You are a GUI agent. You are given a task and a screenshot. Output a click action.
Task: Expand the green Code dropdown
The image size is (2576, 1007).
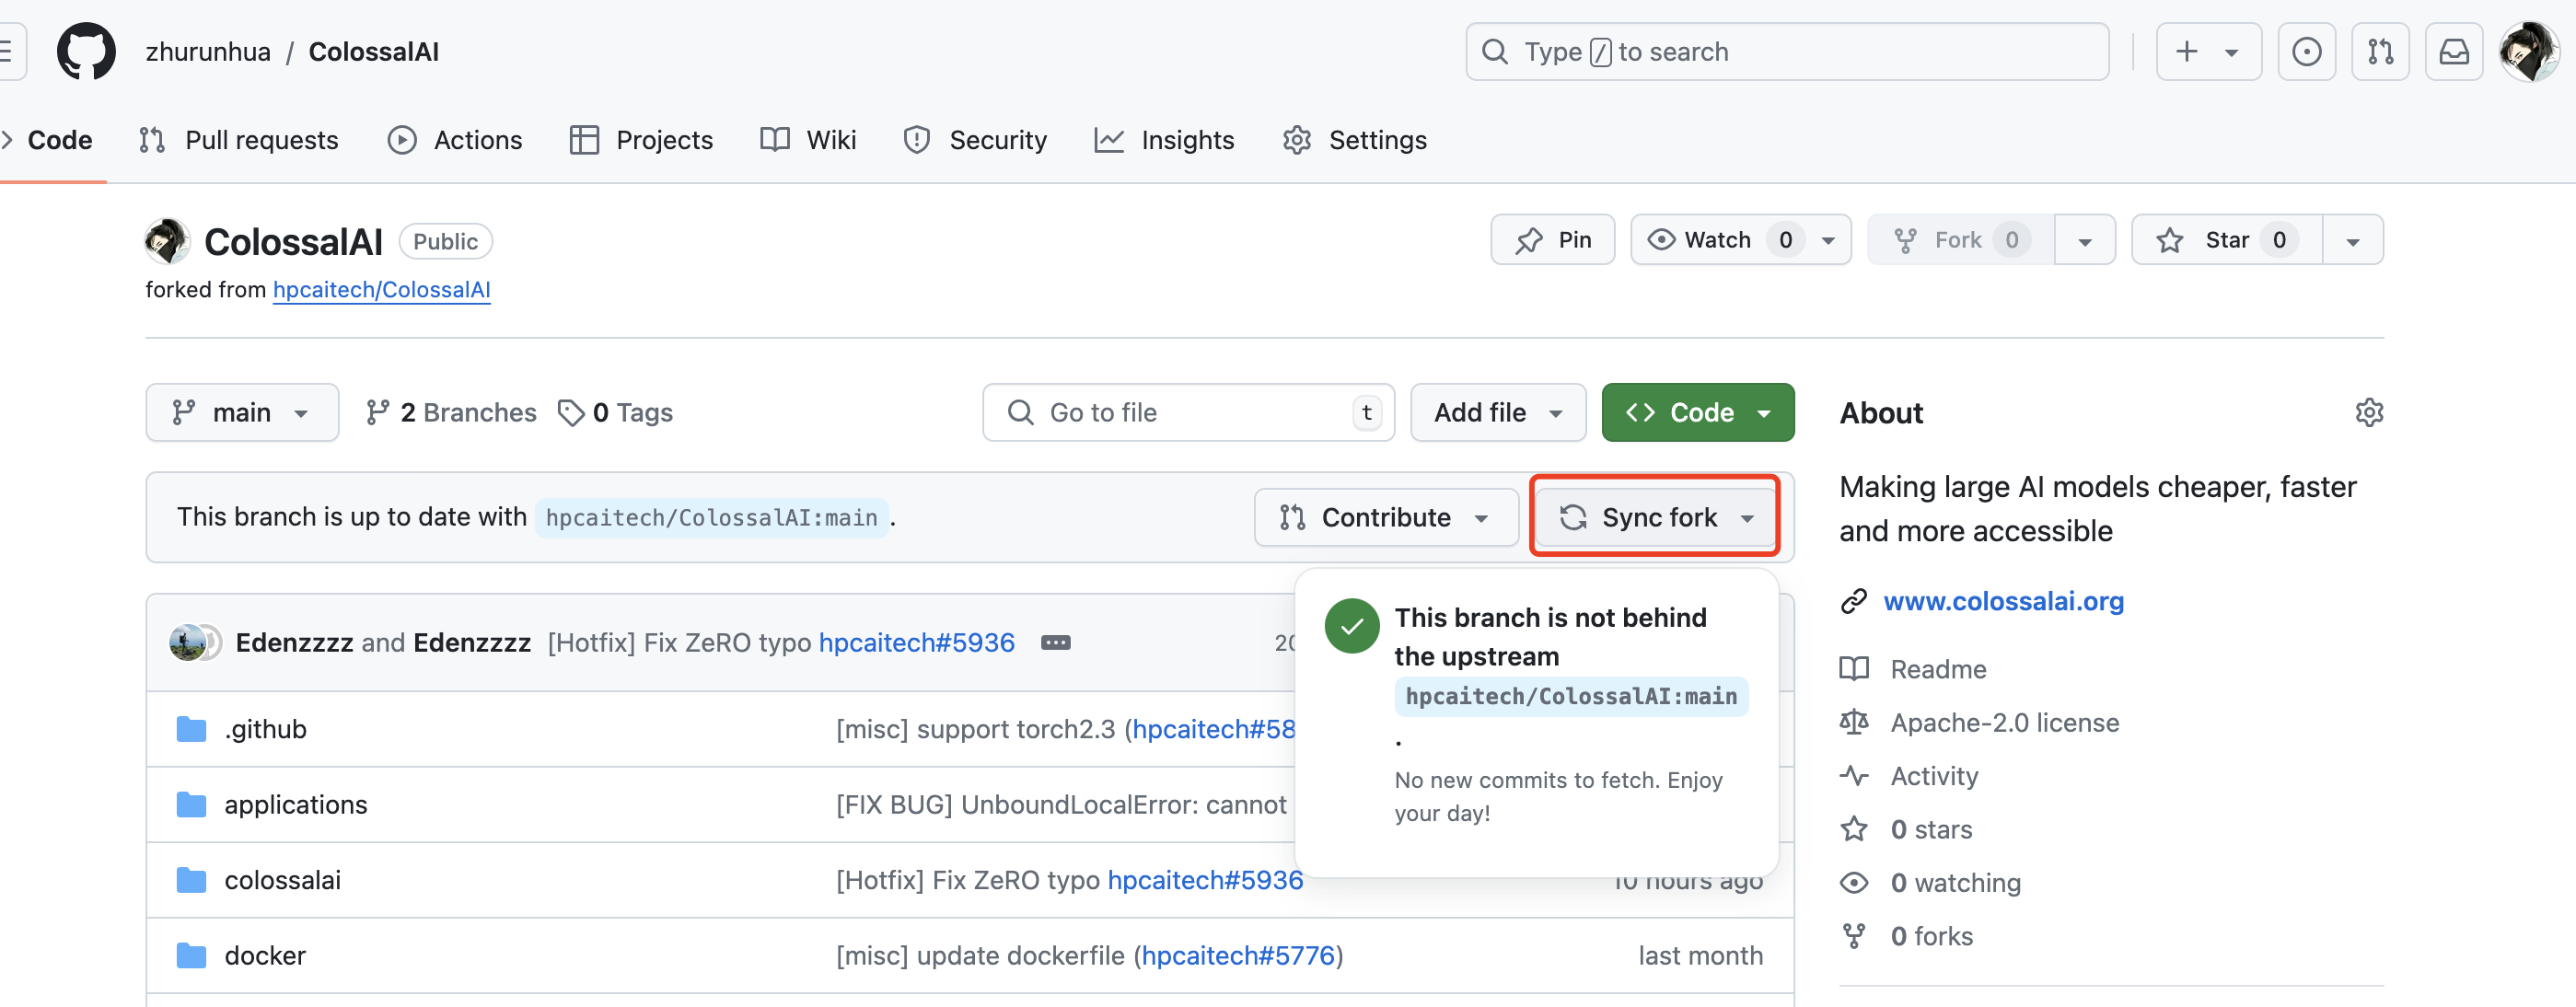1697,413
